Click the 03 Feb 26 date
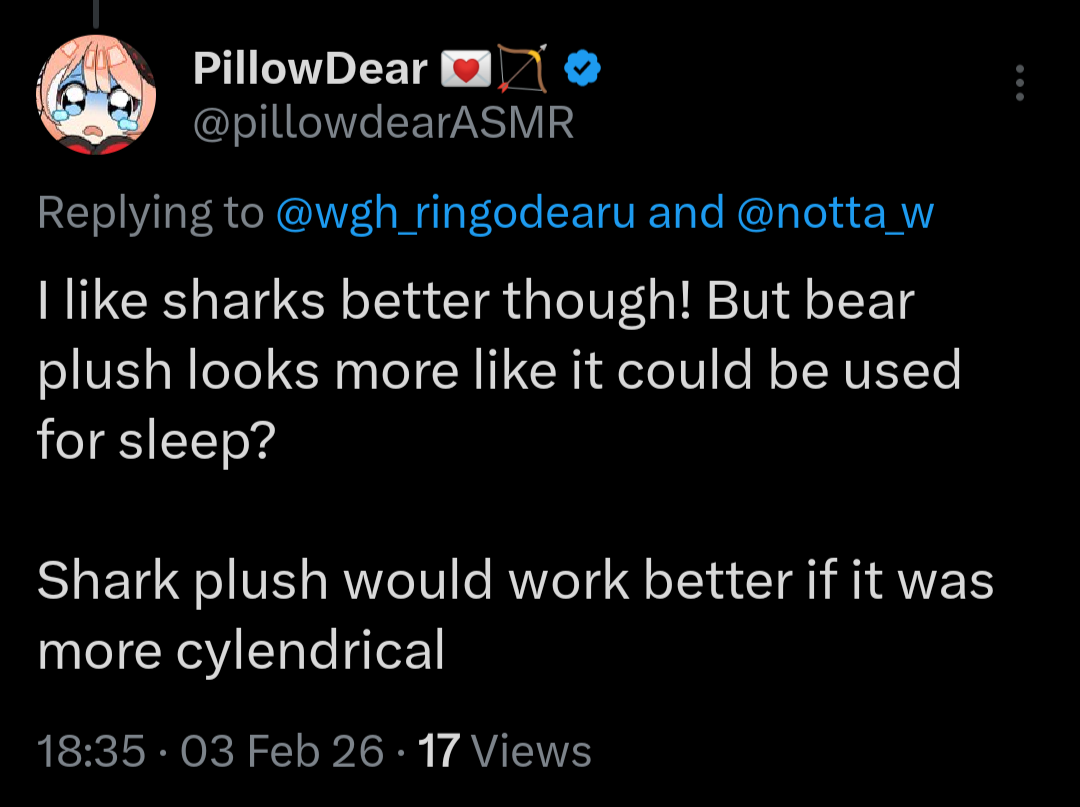This screenshot has height=807, width=1080. 283,751
